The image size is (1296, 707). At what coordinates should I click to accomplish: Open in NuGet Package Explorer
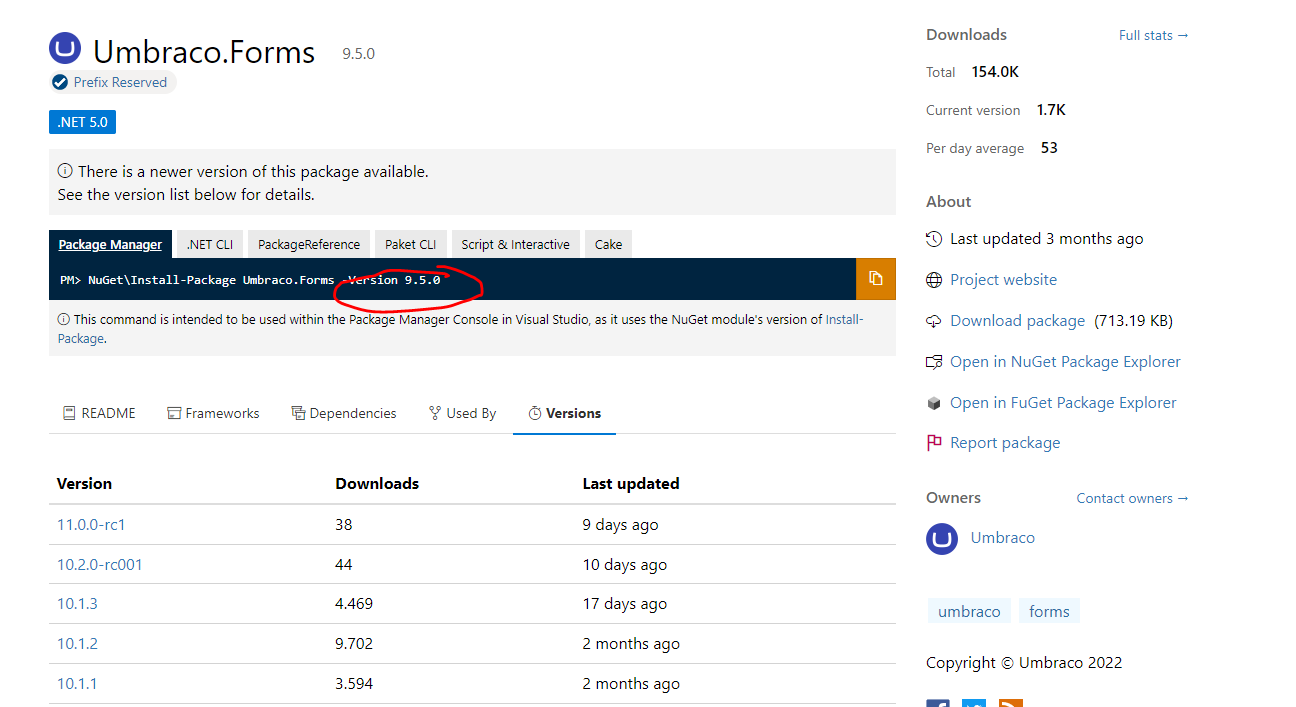coord(1065,362)
